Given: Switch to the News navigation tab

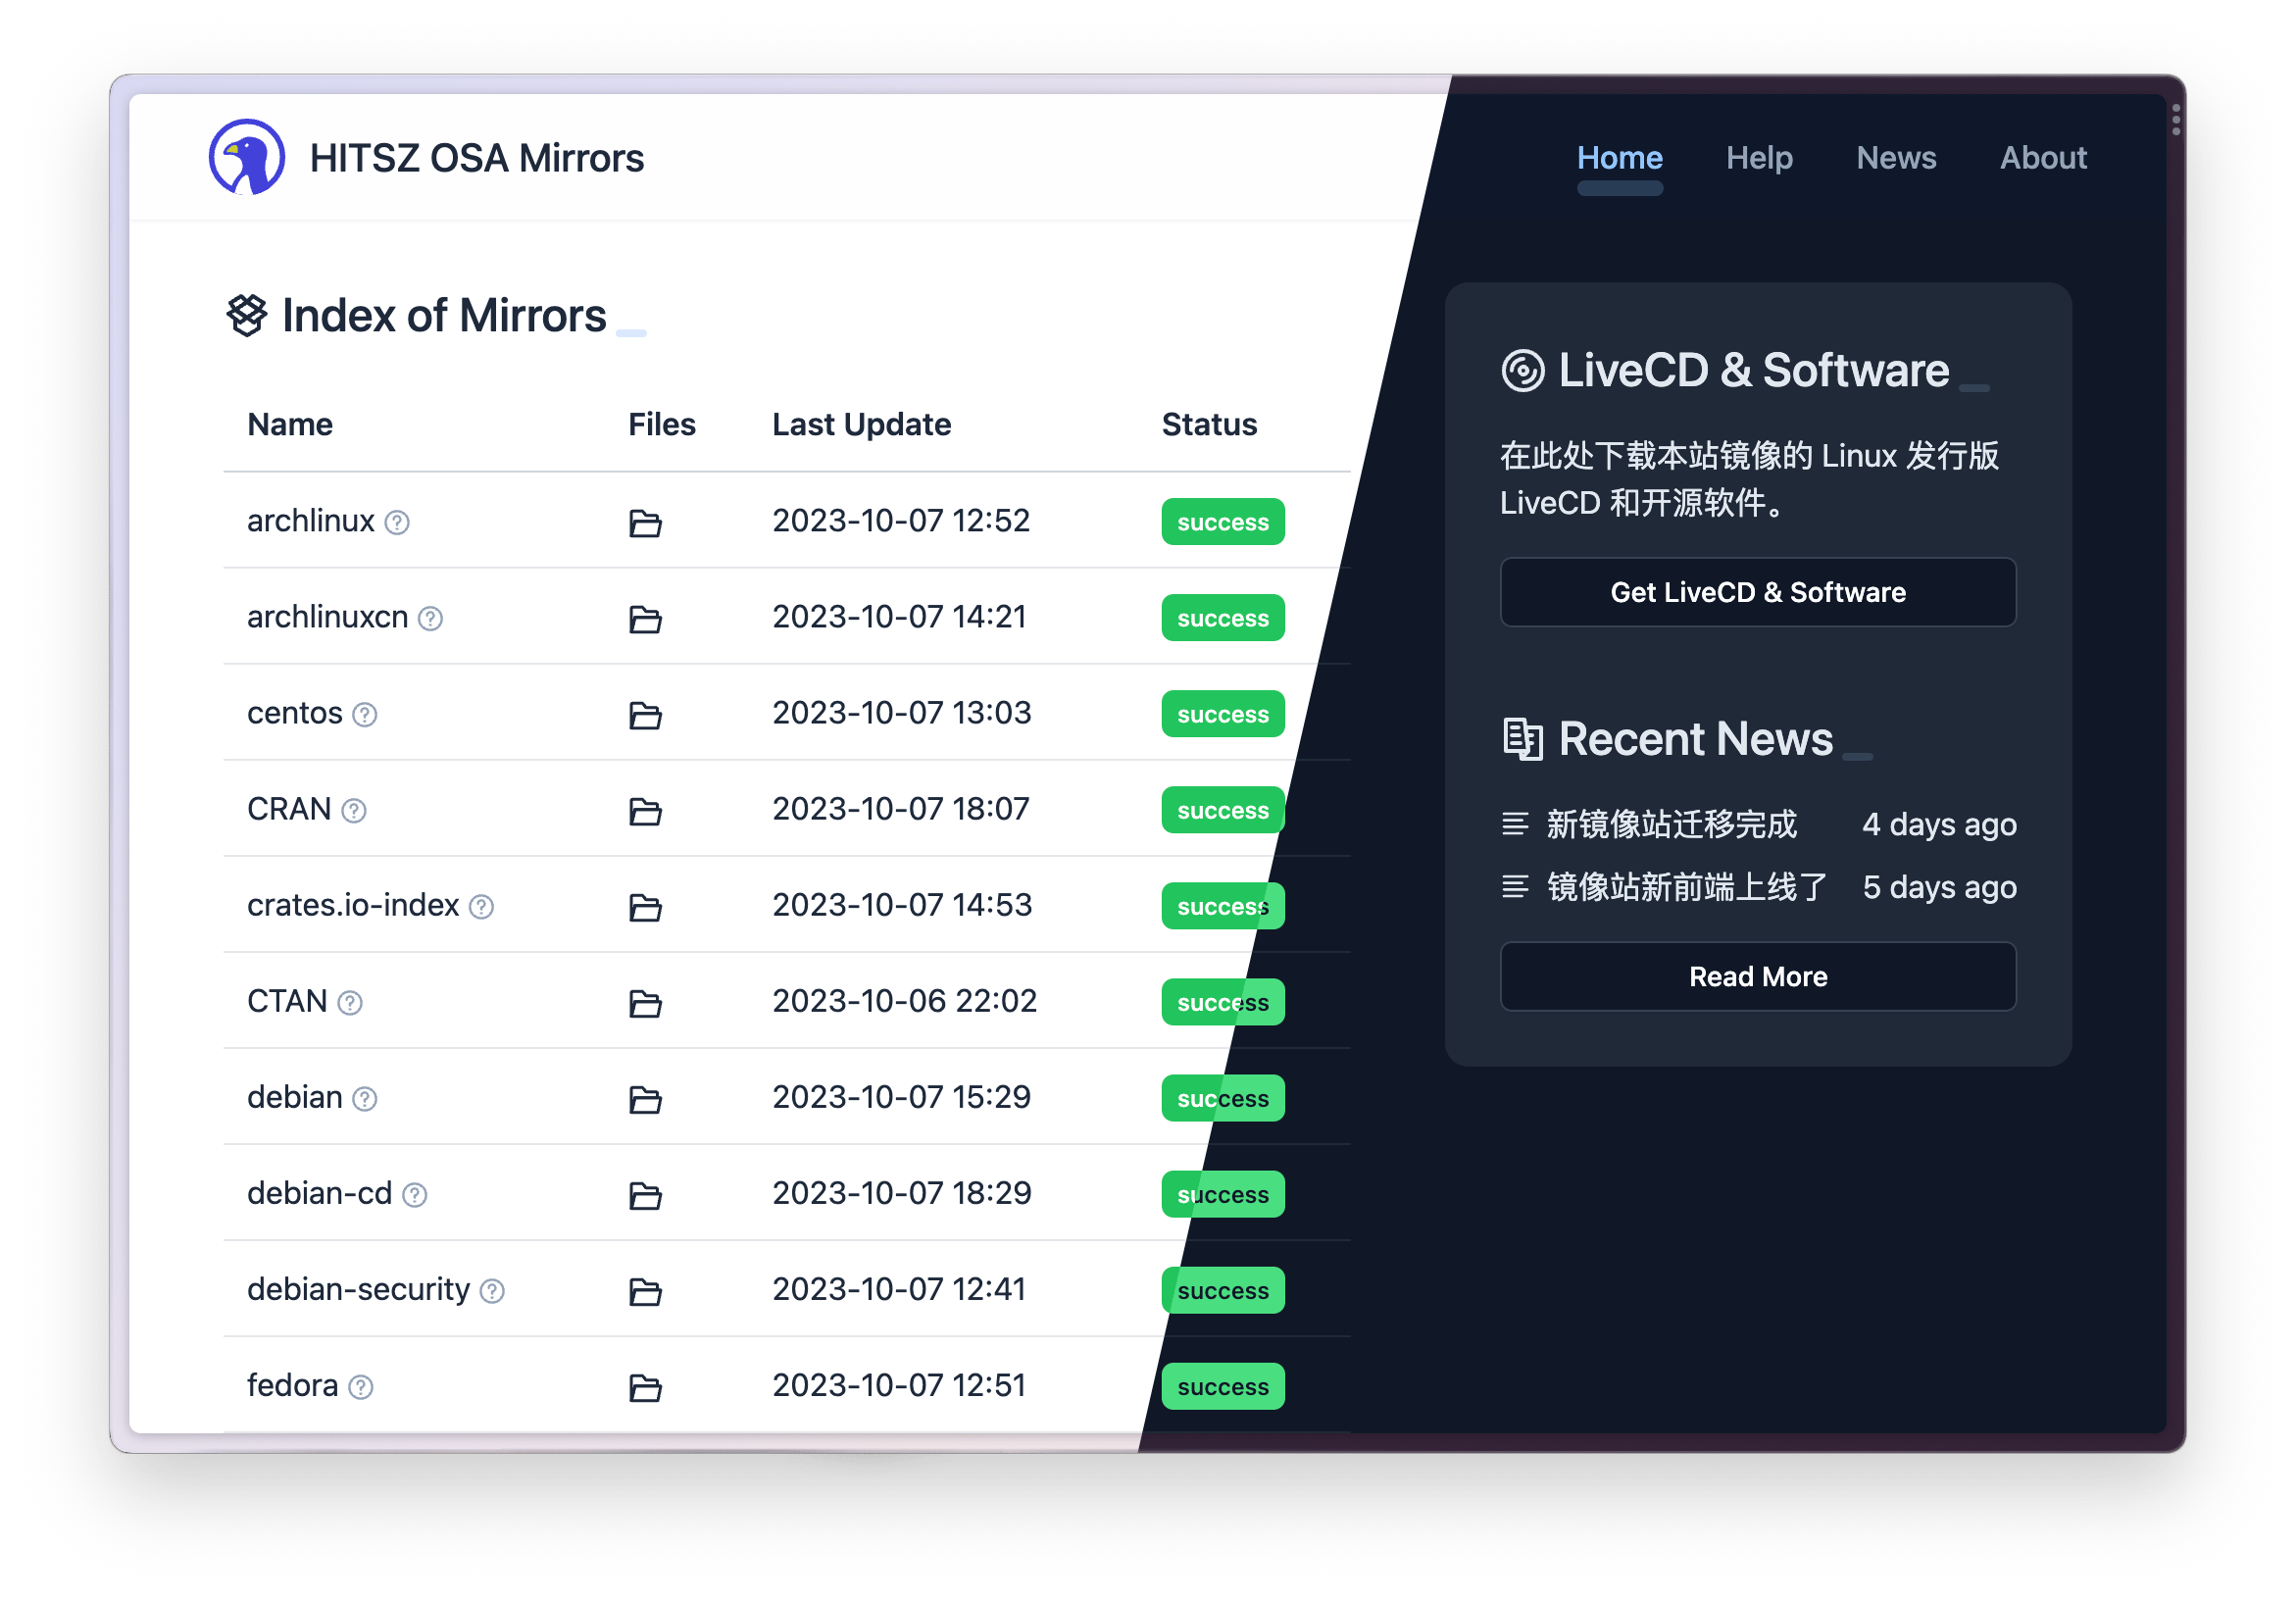Looking at the screenshot, I should pos(1896,157).
